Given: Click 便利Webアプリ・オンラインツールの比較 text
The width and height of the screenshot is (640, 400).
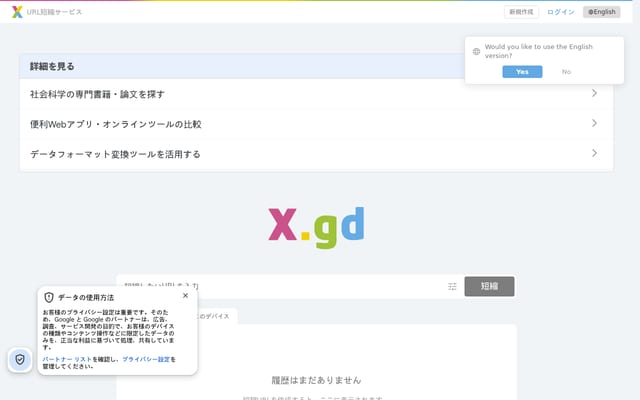Looking at the screenshot, I should coord(116,124).
